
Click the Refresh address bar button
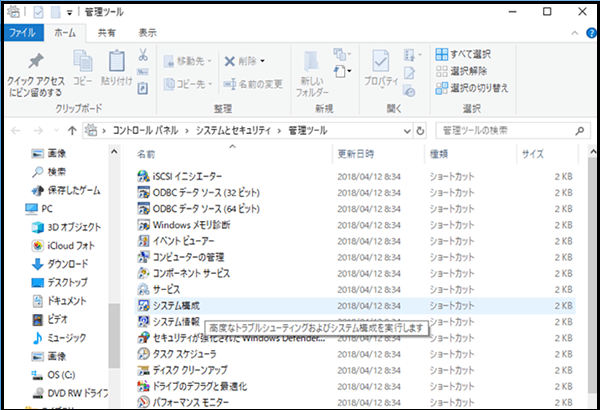[420, 131]
